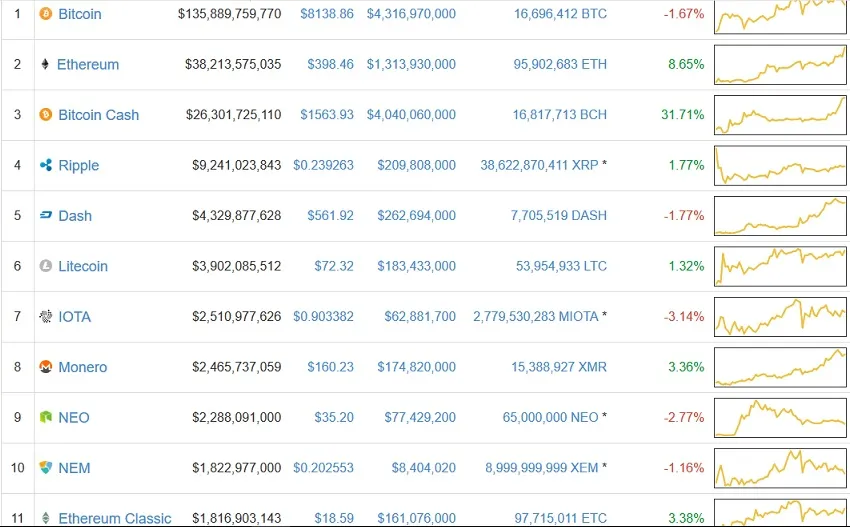Open the Litecoin price sparkline chart

(780, 266)
